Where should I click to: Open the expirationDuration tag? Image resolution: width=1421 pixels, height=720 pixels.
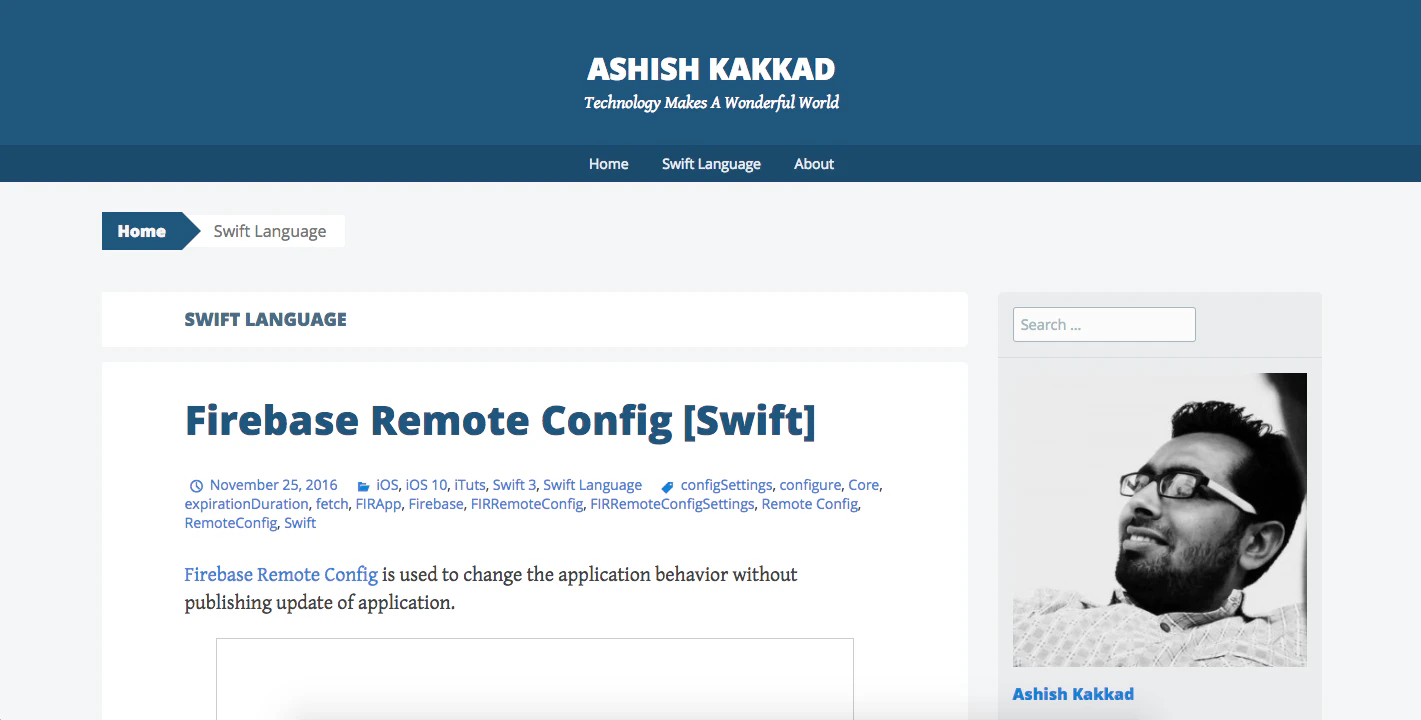click(246, 503)
